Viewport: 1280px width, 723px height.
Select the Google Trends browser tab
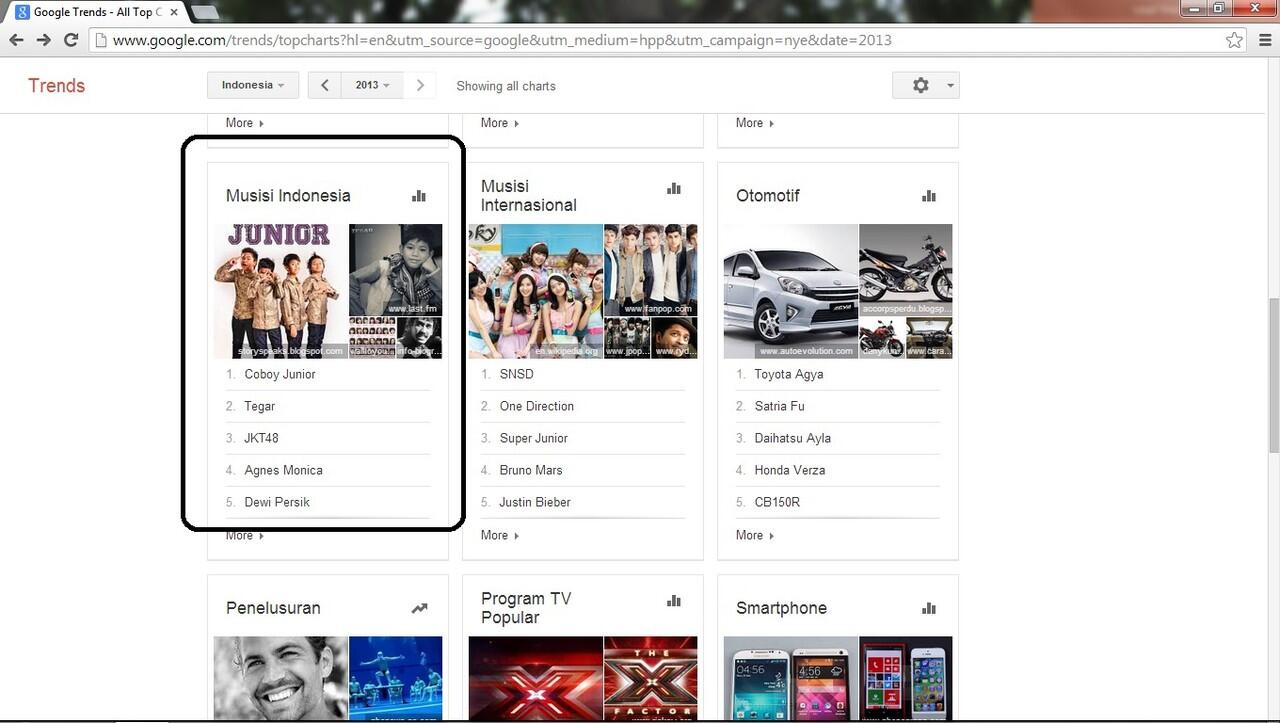[97, 12]
